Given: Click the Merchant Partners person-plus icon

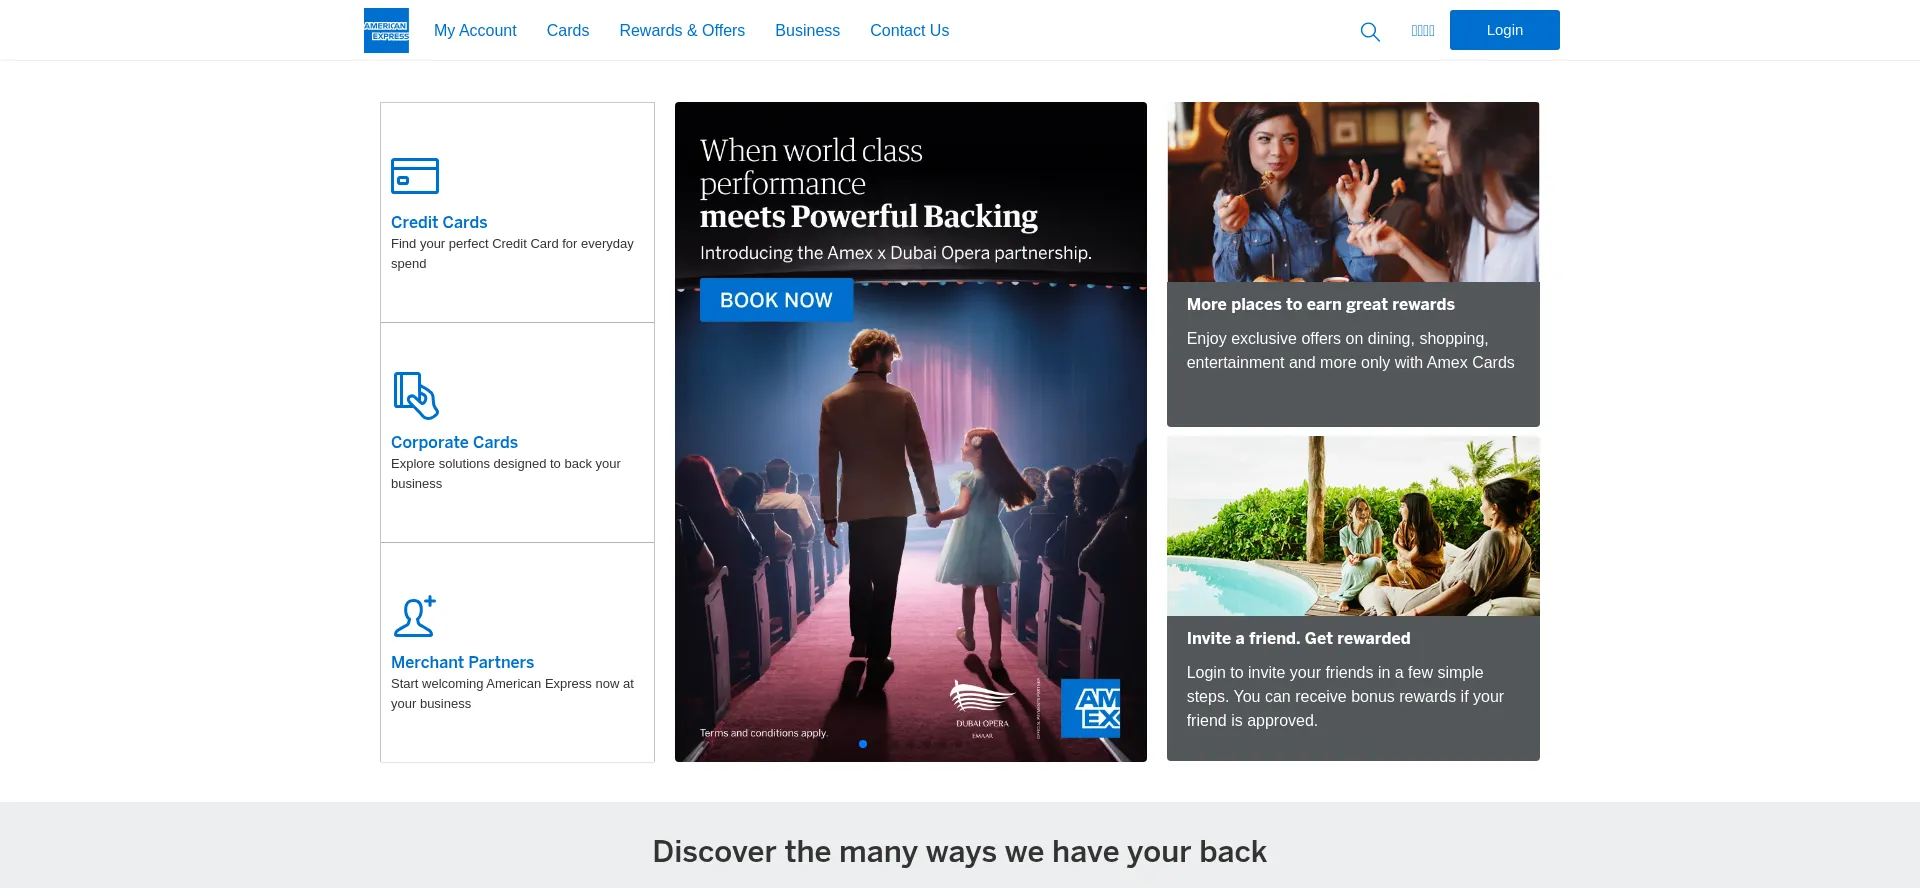Looking at the screenshot, I should (415, 616).
